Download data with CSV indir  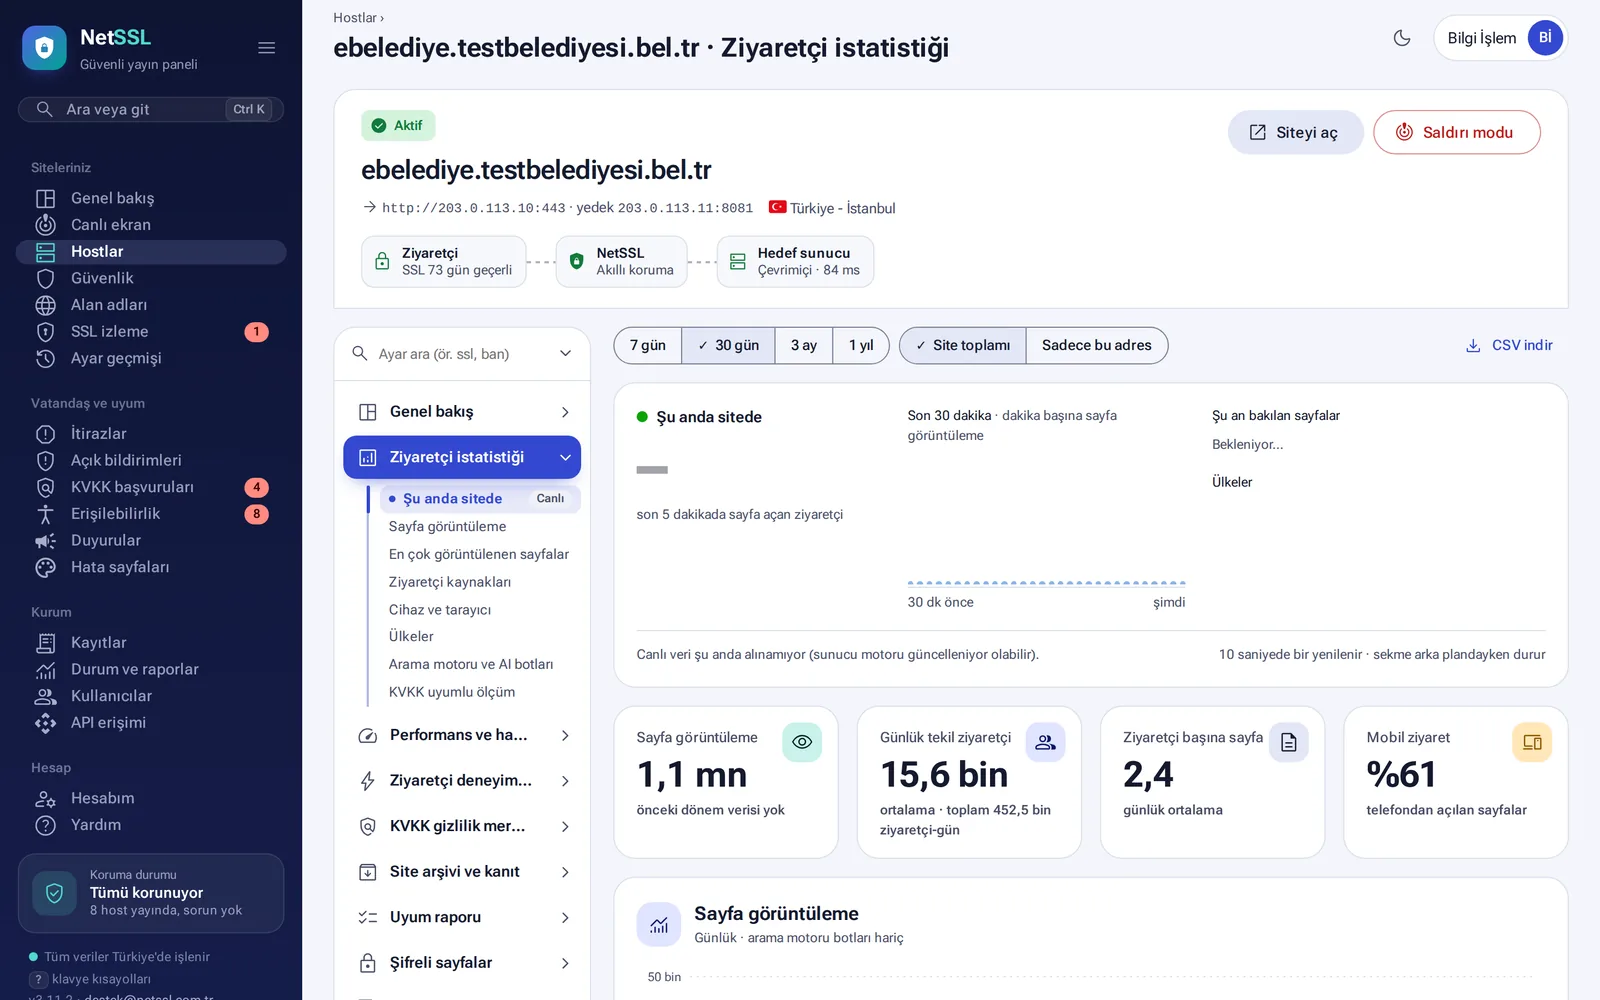click(1509, 345)
